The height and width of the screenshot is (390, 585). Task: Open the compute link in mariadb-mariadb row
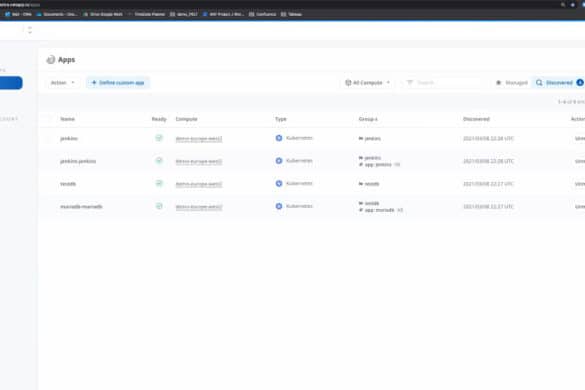[199, 207]
